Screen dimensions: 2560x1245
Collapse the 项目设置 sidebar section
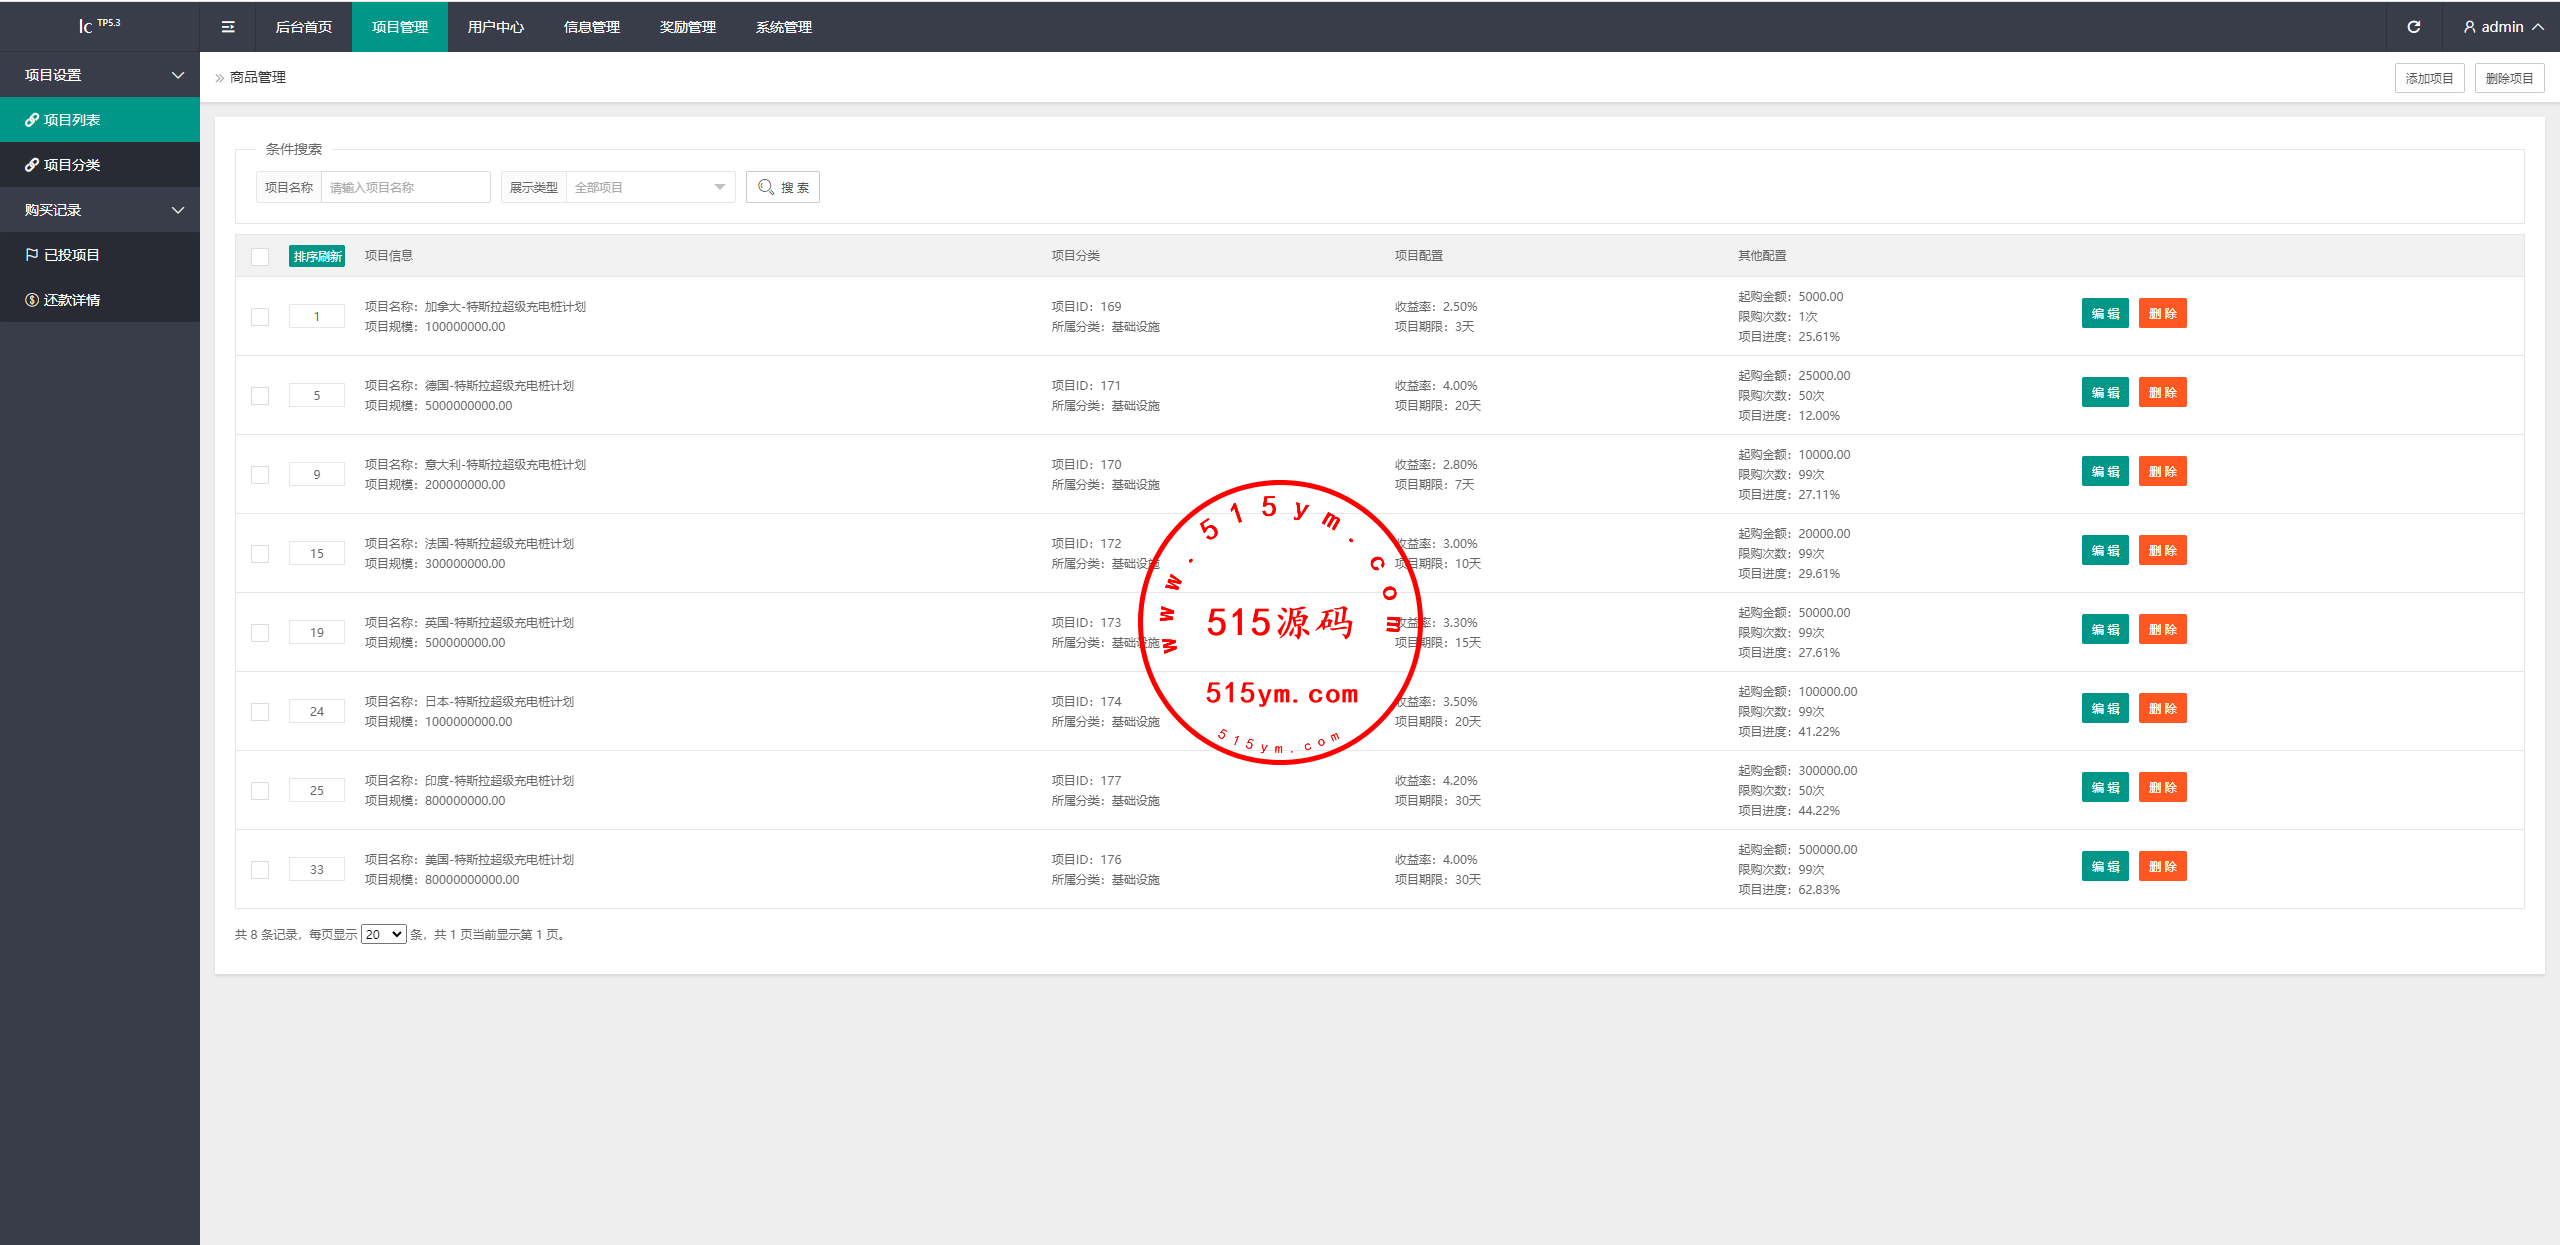click(x=100, y=75)
